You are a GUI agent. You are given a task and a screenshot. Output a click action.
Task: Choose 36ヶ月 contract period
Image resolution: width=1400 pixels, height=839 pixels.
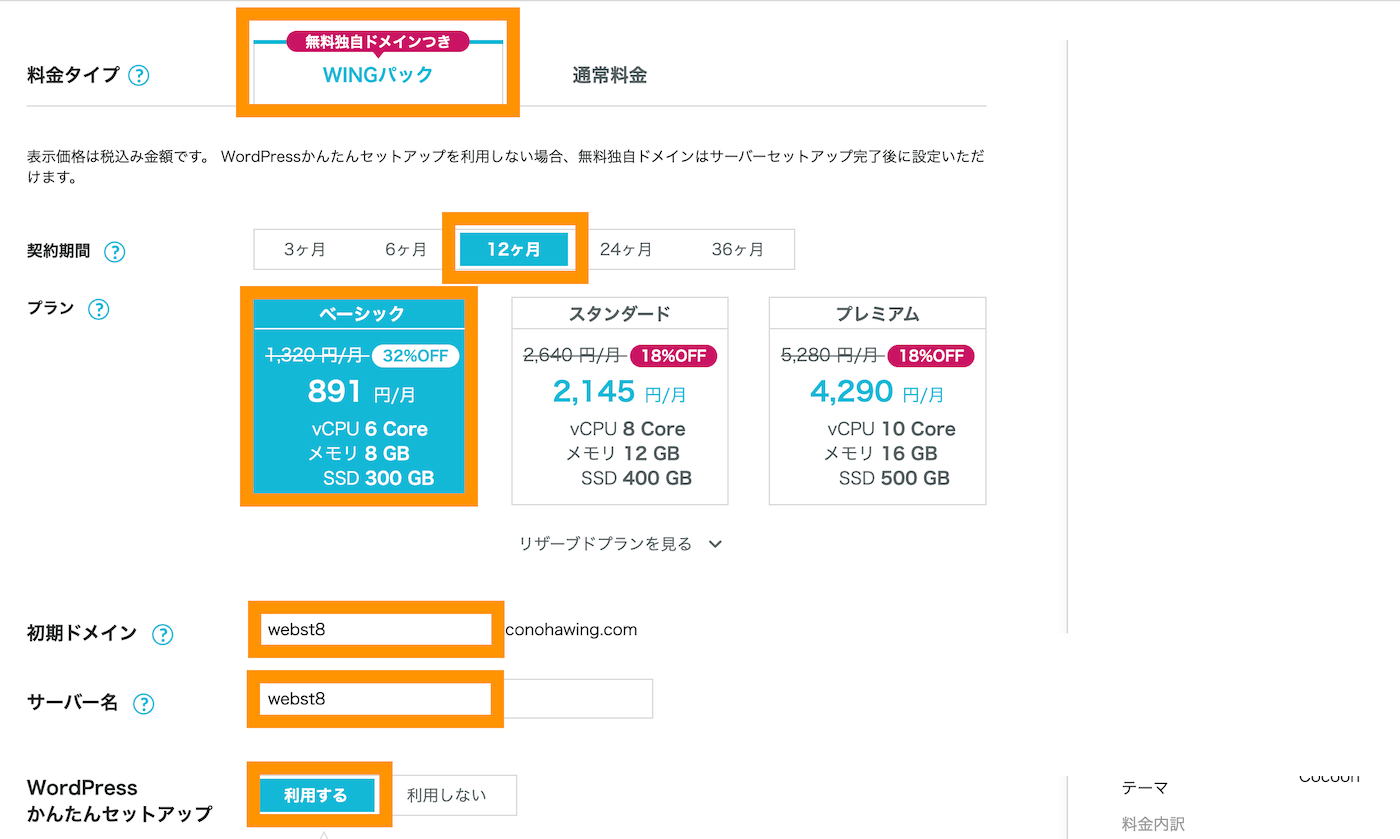pyautogui.click(x=738, y=250)
